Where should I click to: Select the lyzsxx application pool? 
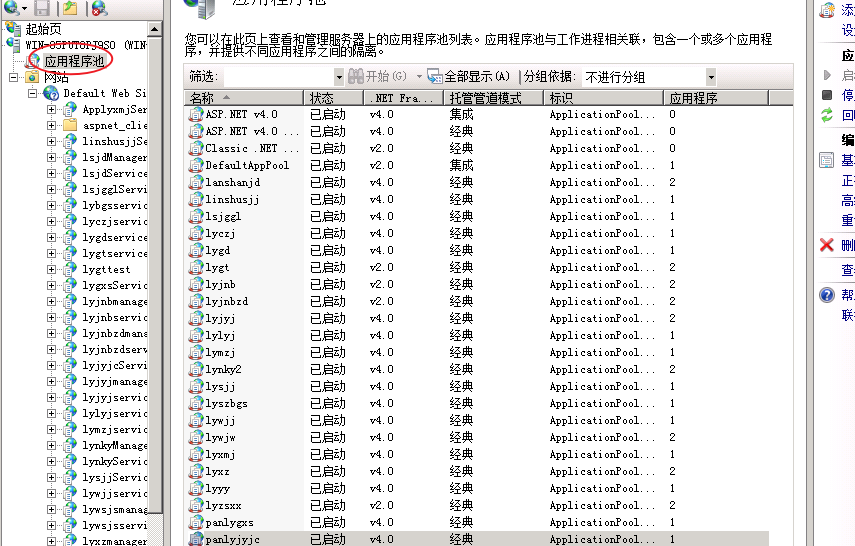pyautogui.click(x=477, y=506)
